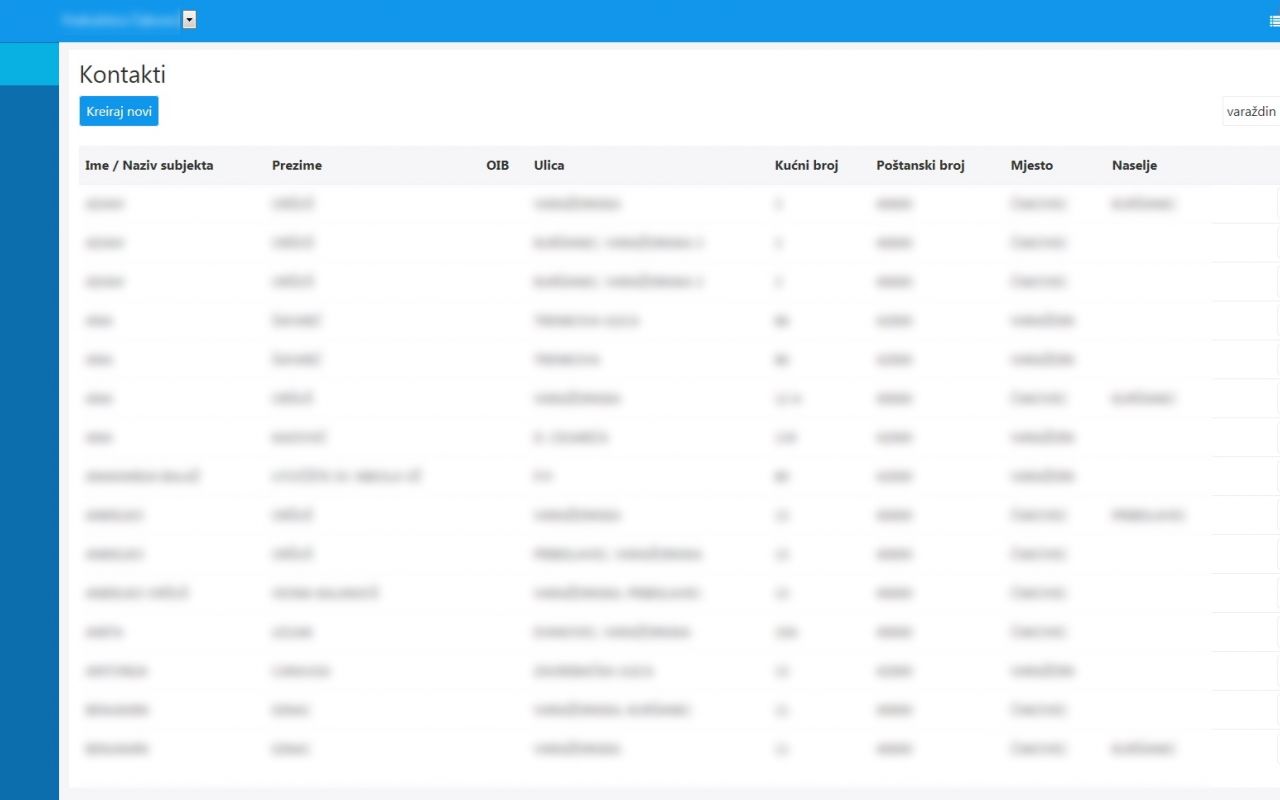
Task: Sort by the Kućni broj column
Action: click(x=806, y=165)
